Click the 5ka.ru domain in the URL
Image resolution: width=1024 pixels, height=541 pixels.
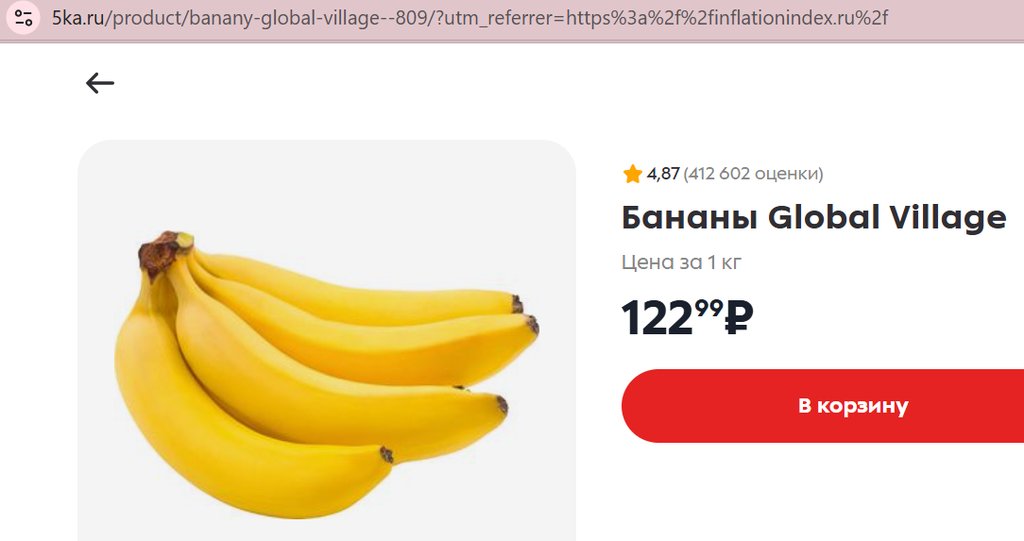coord(78,18)
